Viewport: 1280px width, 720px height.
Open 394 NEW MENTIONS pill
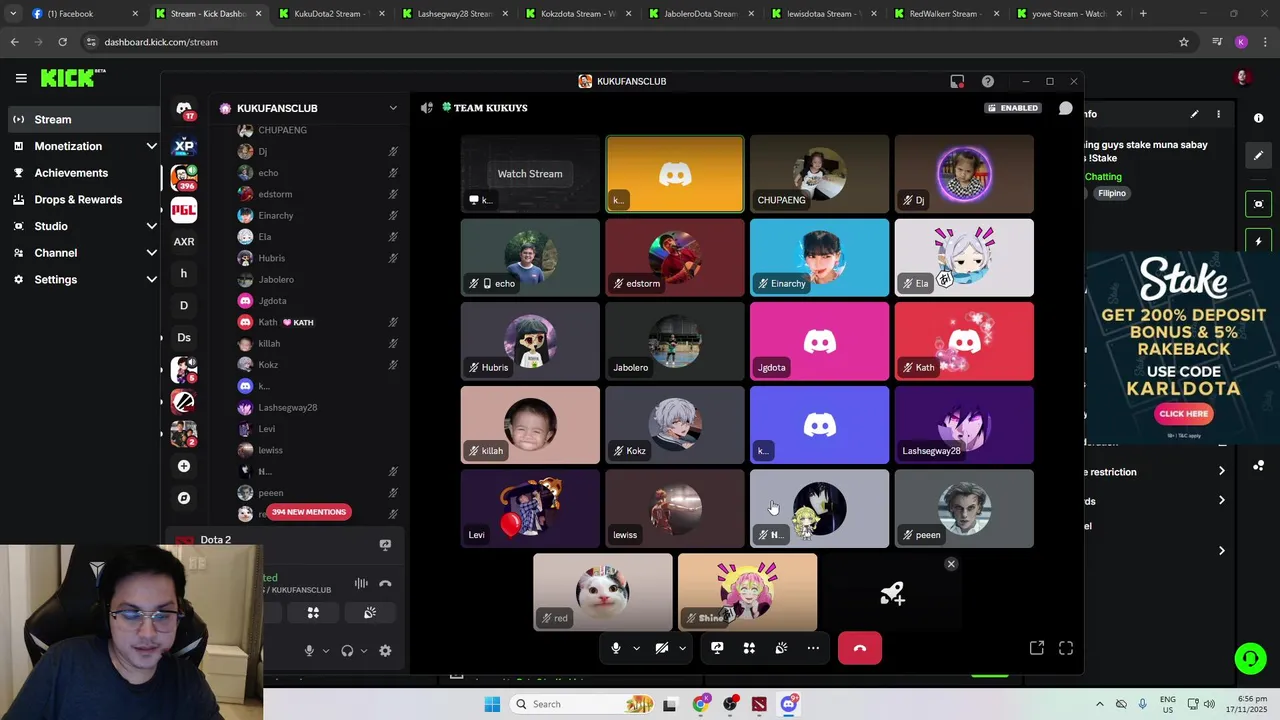pos(309,512)
